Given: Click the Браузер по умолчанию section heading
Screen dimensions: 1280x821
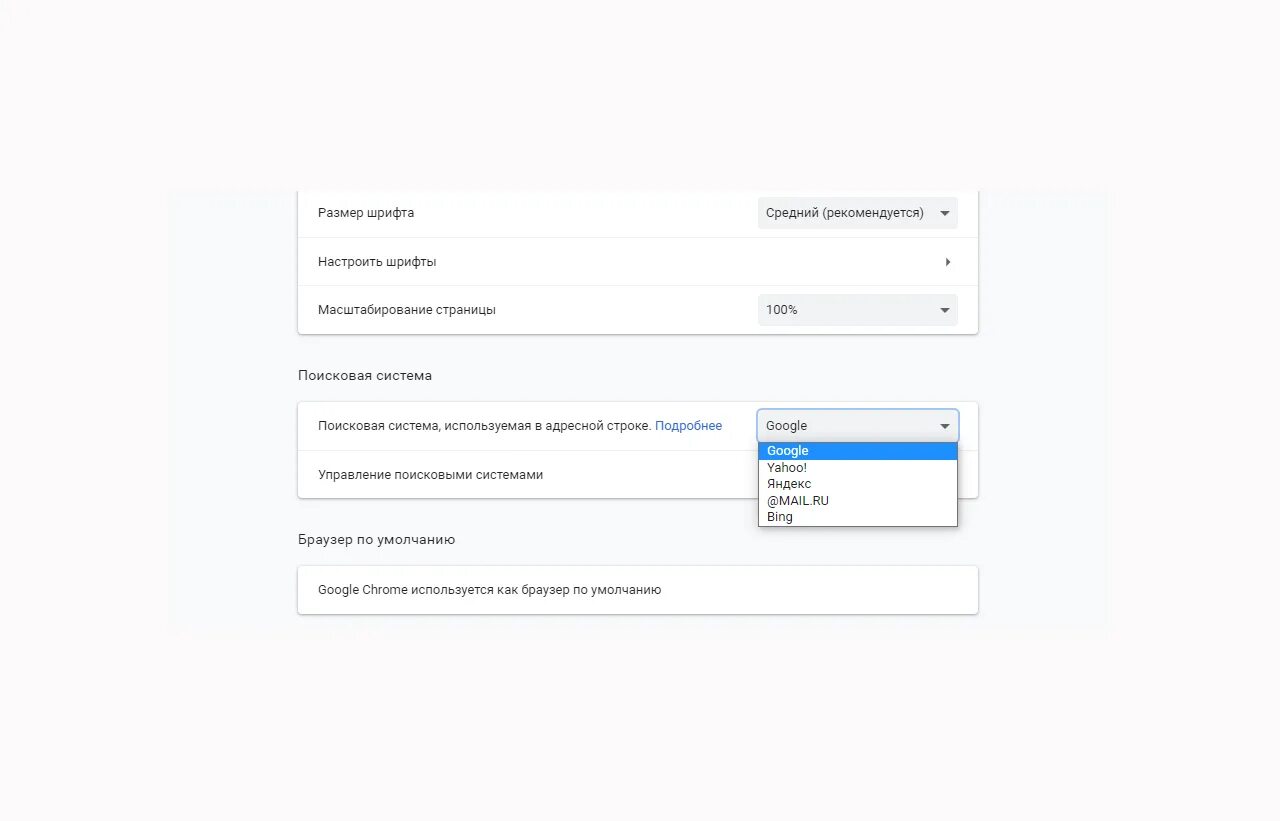Looking at the screenshot, I should [x=376, y=540].
